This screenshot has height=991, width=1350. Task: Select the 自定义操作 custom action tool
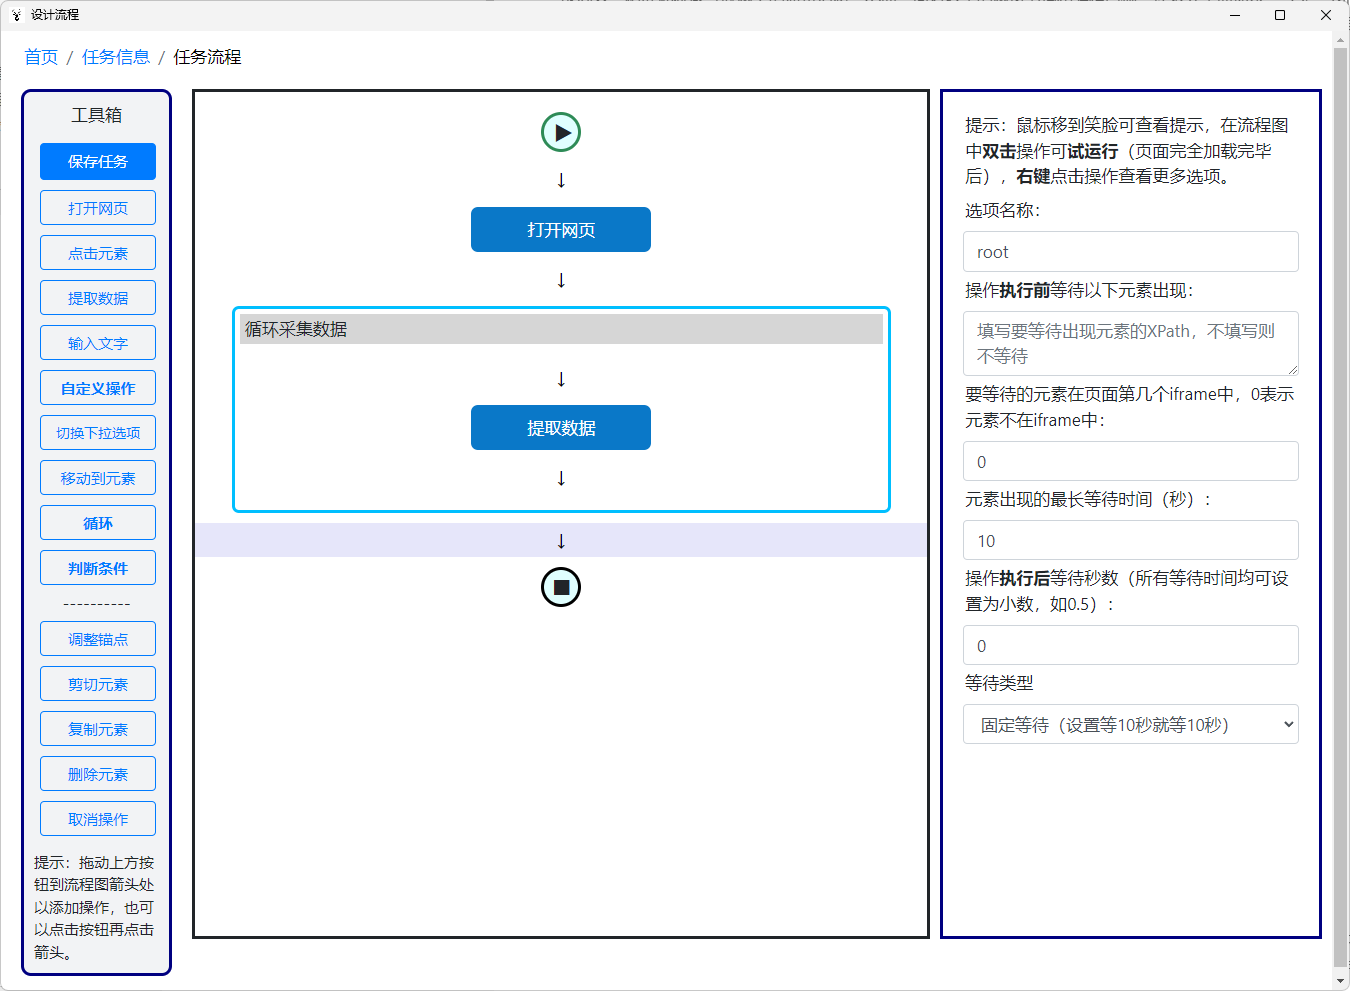click(x=97, y=387)
